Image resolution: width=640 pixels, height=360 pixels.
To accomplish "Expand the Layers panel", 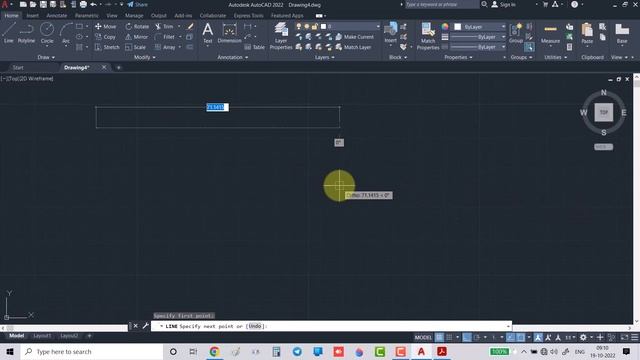I will [325, 58].
